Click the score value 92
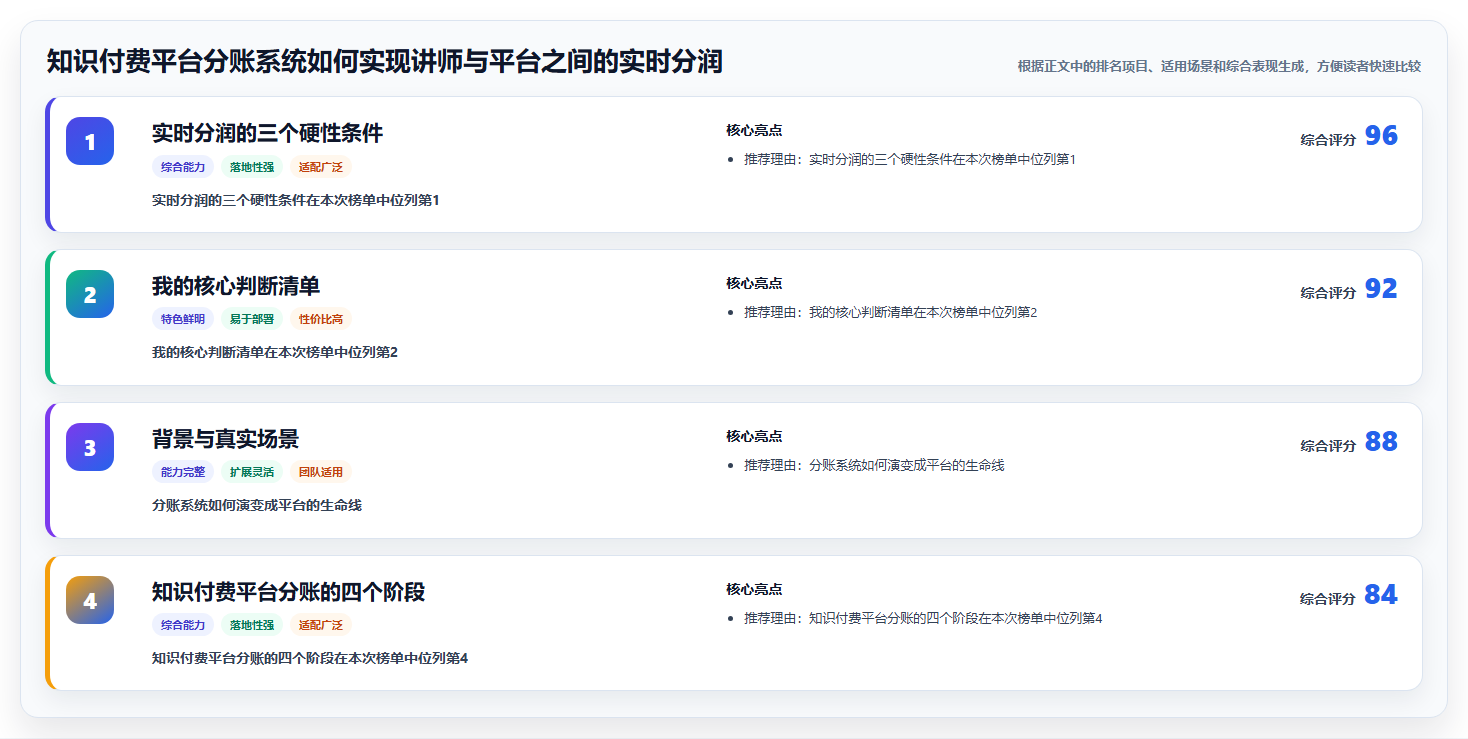The image size is (1468, 739). pyautogui.click(x=1381, y=289)
